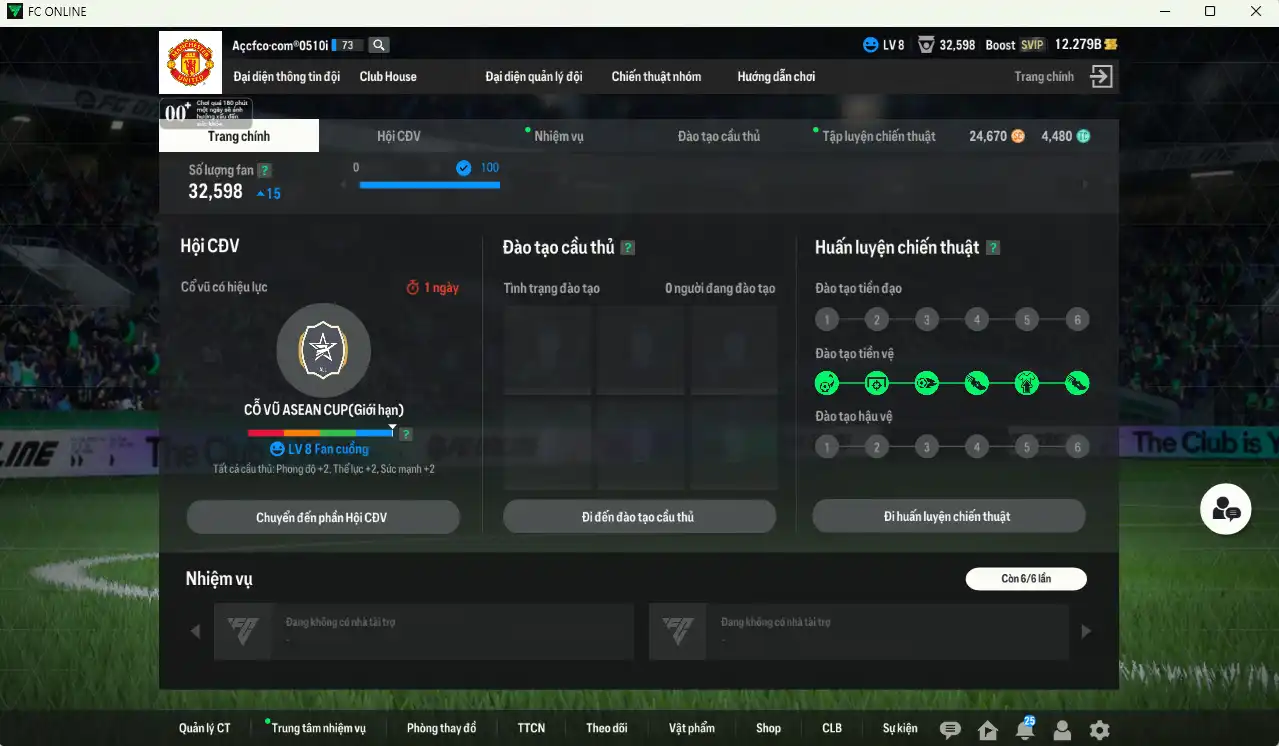Click the teal token icon beside 4,480
Screen dimensions: 1279x746
[1083, 136]
